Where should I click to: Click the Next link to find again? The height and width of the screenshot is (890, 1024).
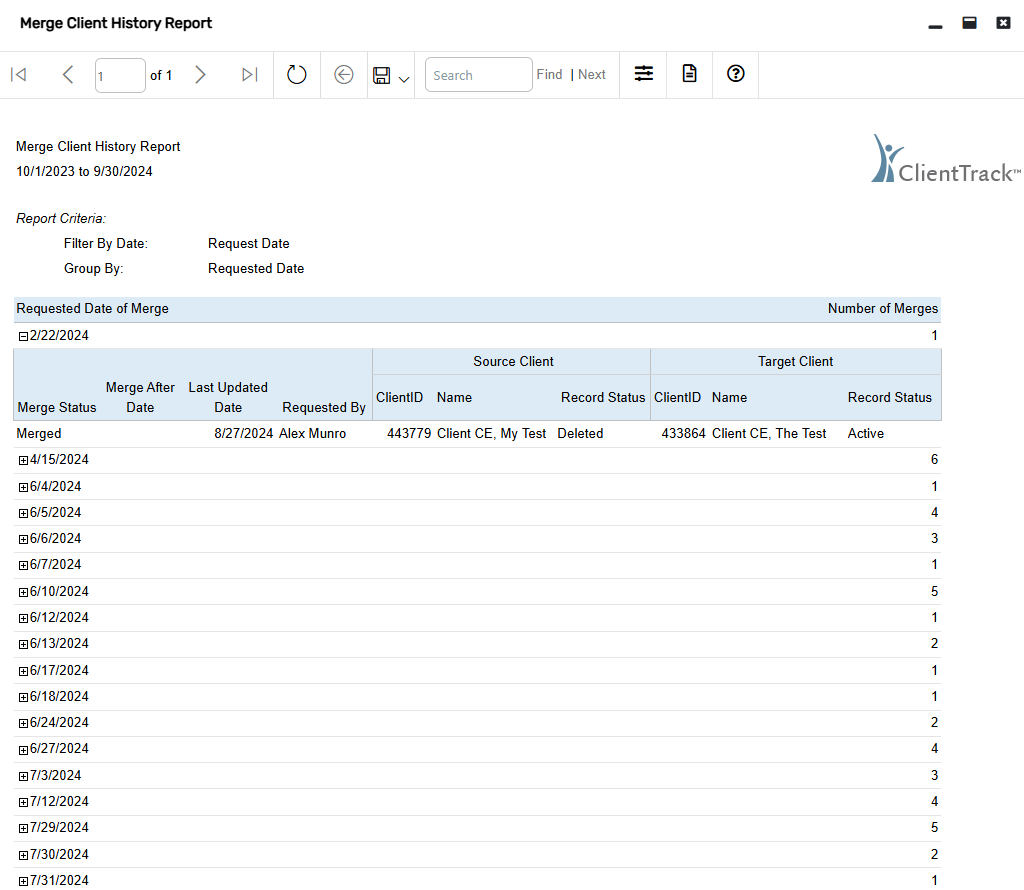tap(591, 73)
